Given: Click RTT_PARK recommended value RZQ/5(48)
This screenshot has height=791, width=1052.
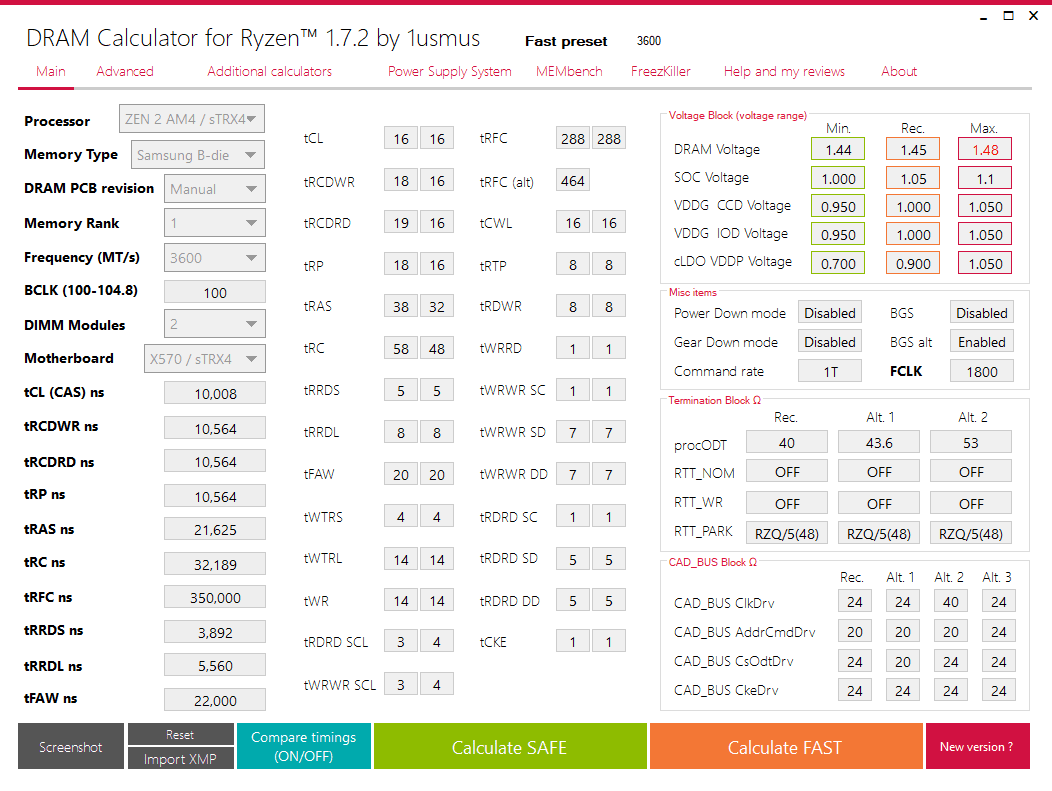Looking at the screenshot, I should pos(787,533).
